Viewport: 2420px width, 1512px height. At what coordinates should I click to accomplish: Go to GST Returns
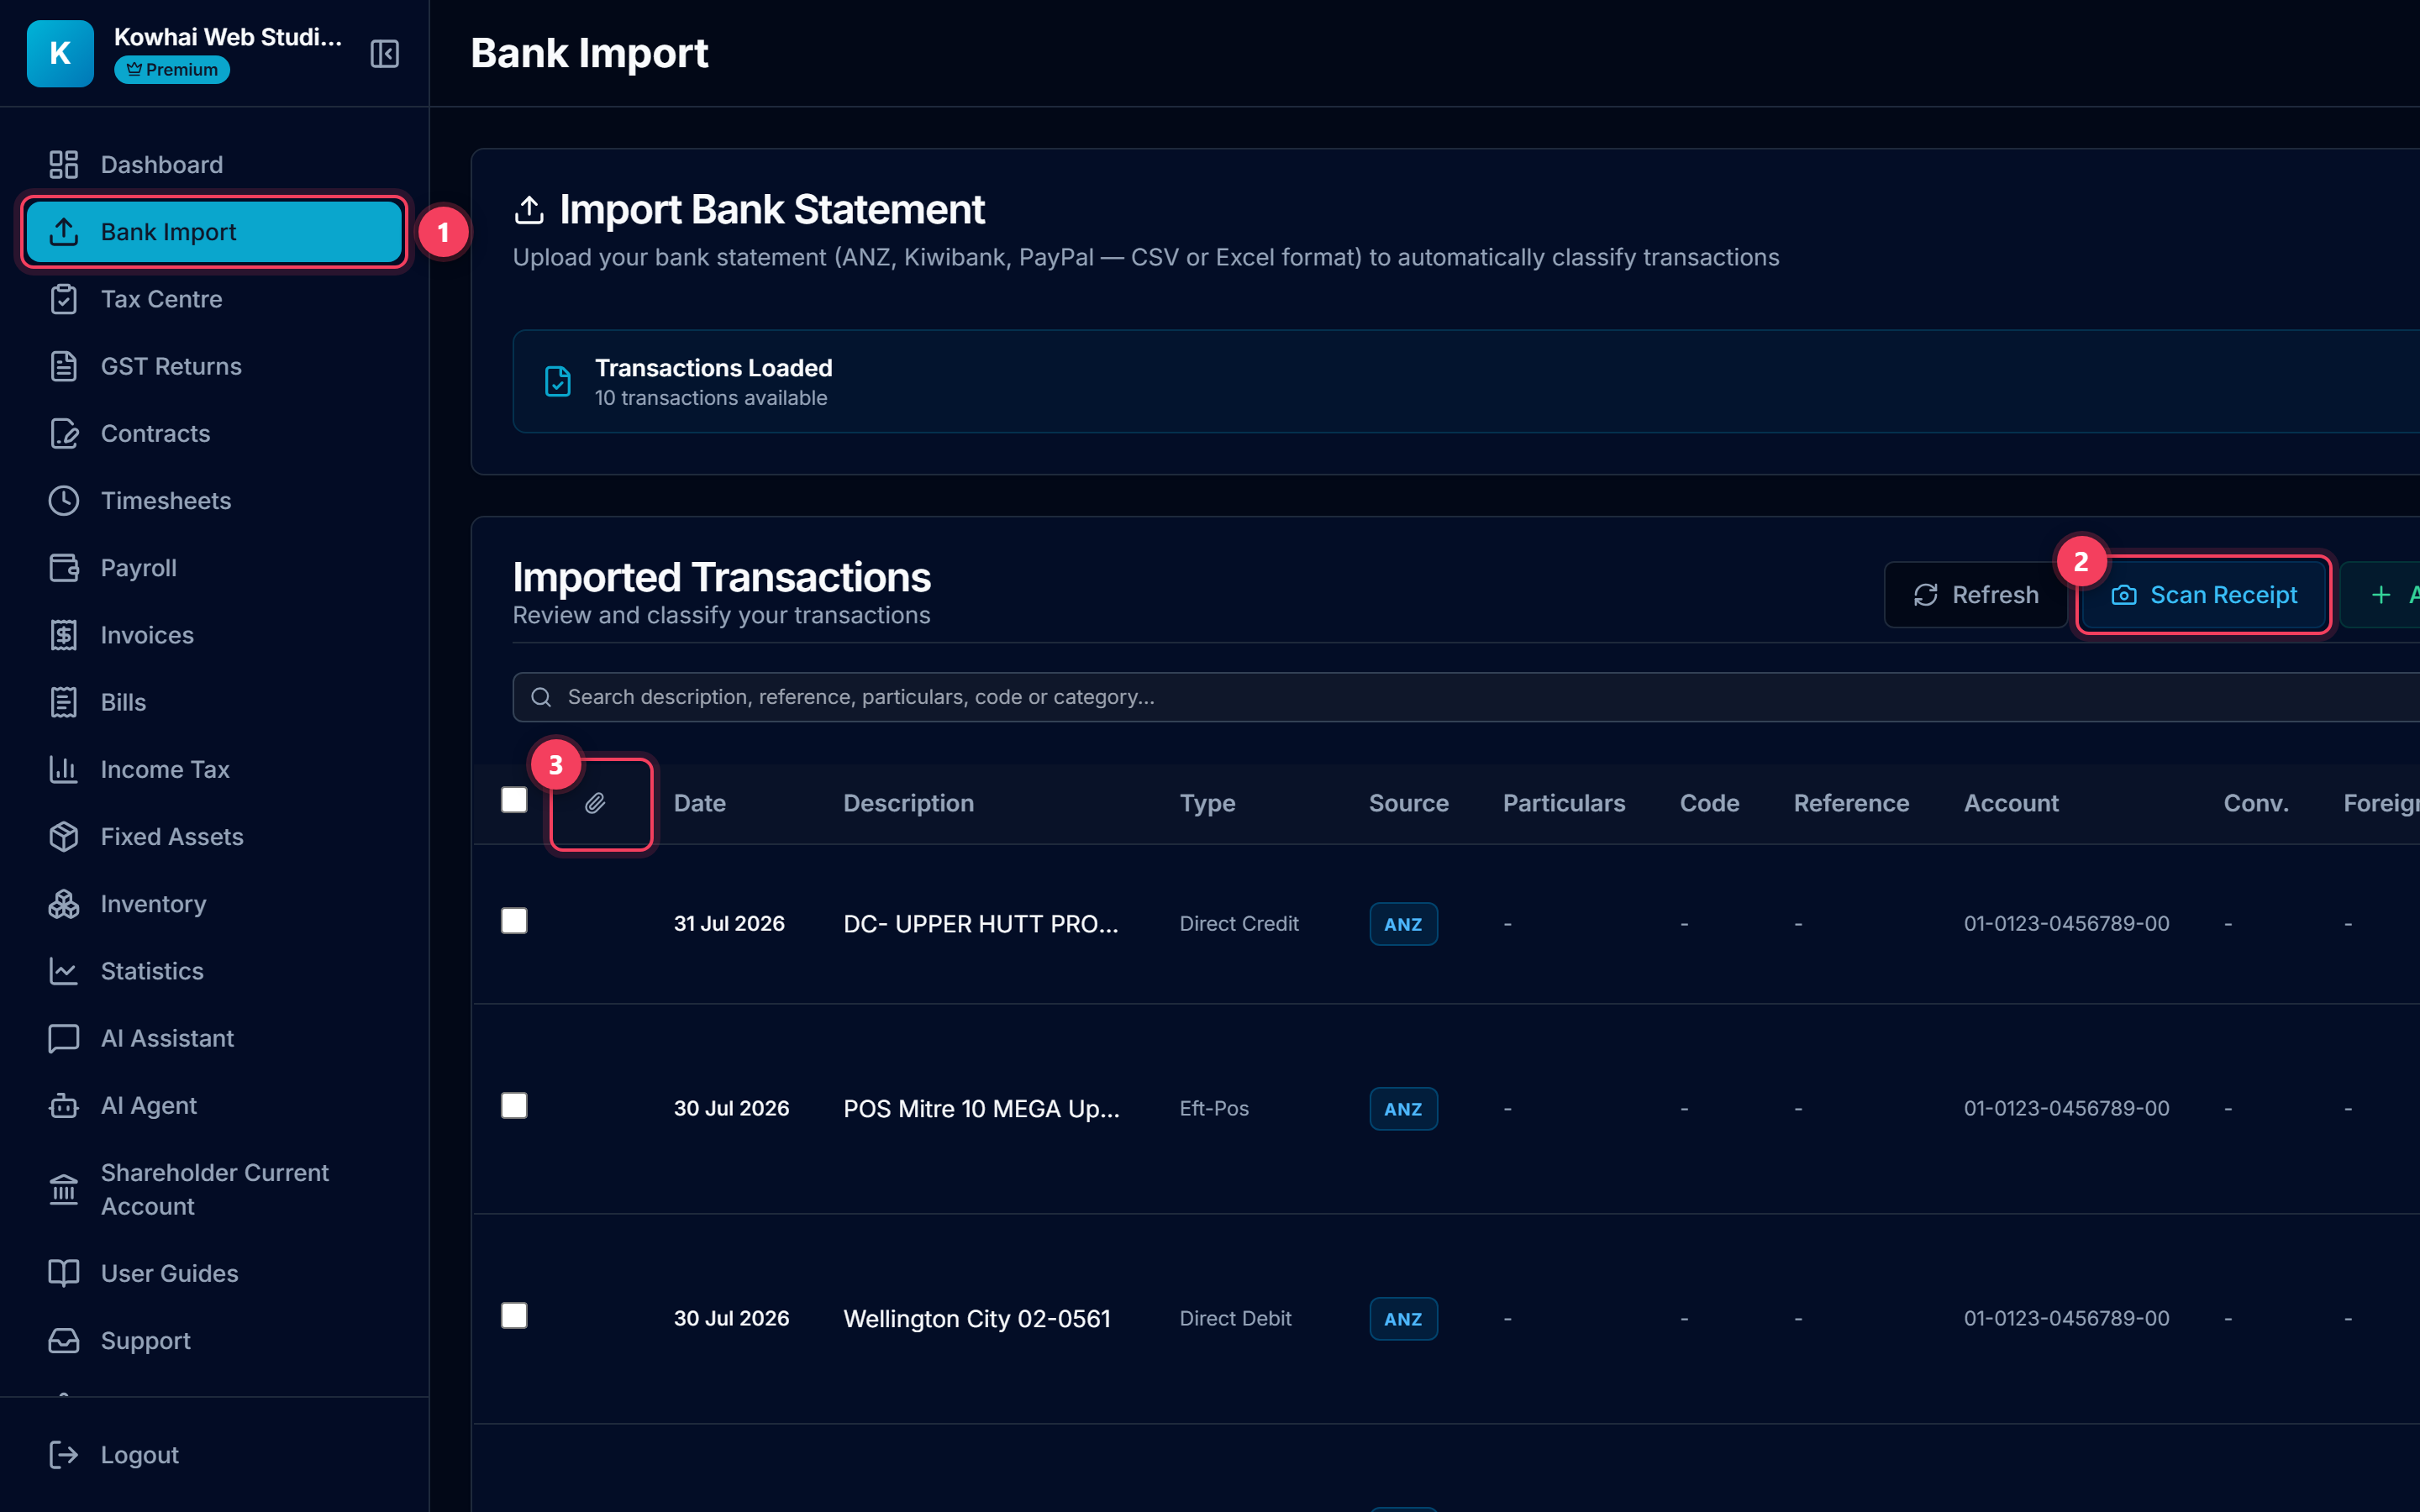pos(214,366)
